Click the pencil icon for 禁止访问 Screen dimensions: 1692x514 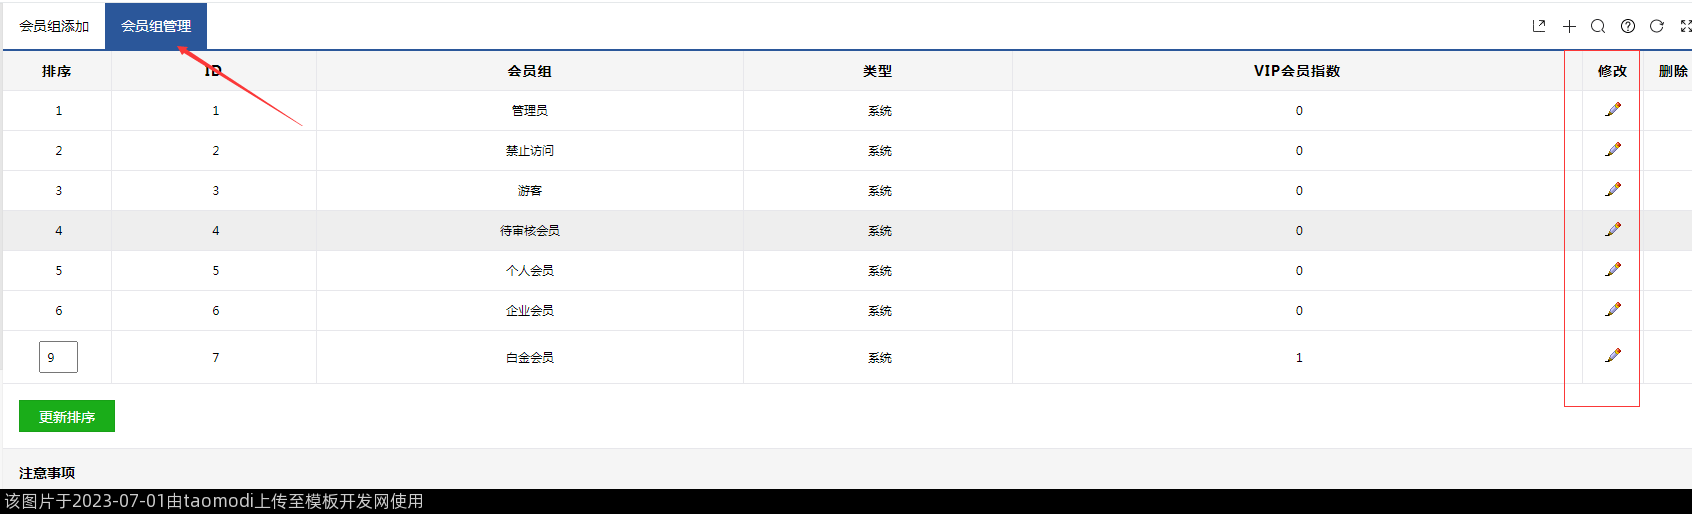coord(1613,150)
